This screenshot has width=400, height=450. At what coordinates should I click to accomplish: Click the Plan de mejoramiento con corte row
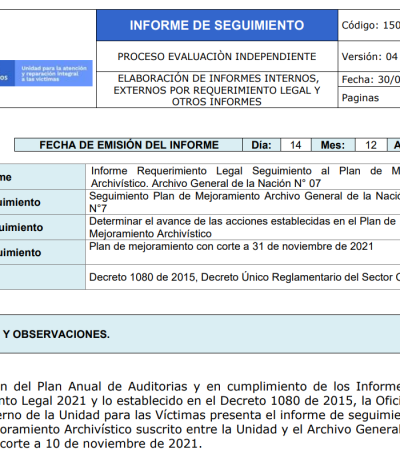(x=243, y=252)
